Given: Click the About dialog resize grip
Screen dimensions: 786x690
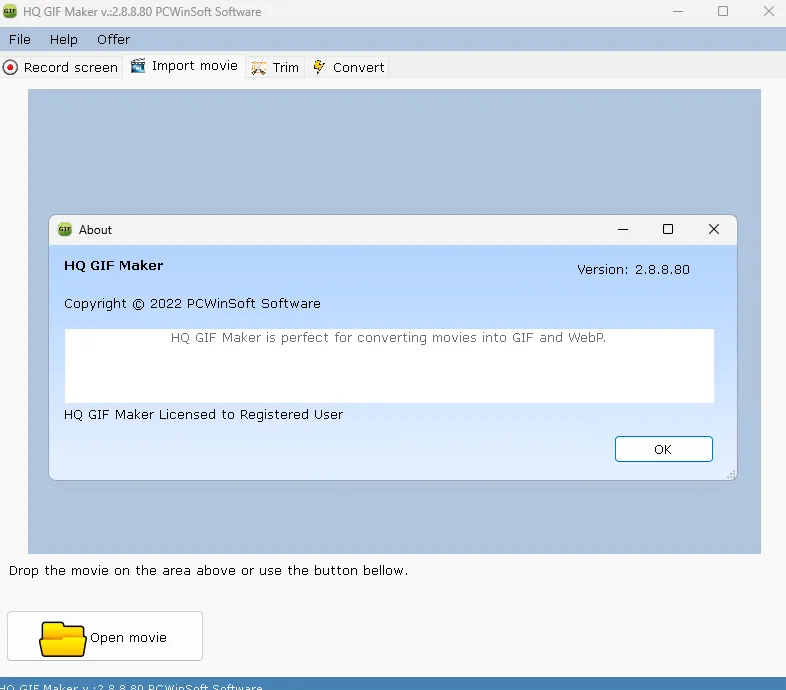Looking at the screenshot, I should [x=731, y=474].
